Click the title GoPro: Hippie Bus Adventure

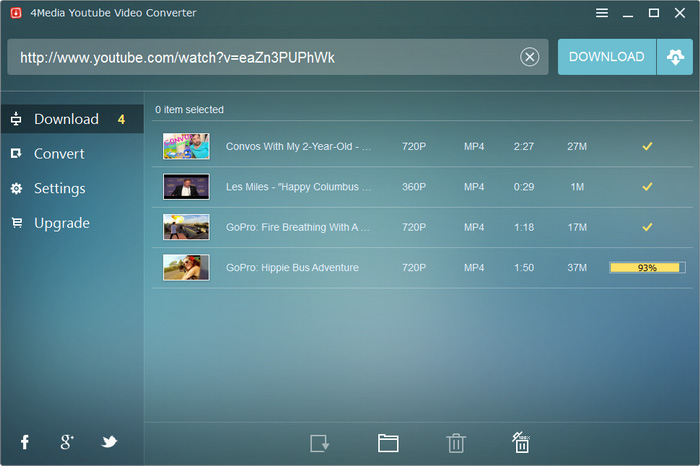(x=292, y=267)
